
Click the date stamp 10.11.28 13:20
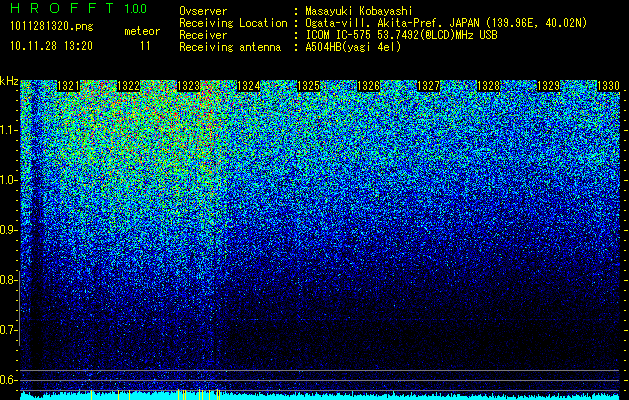click(51, 46)
